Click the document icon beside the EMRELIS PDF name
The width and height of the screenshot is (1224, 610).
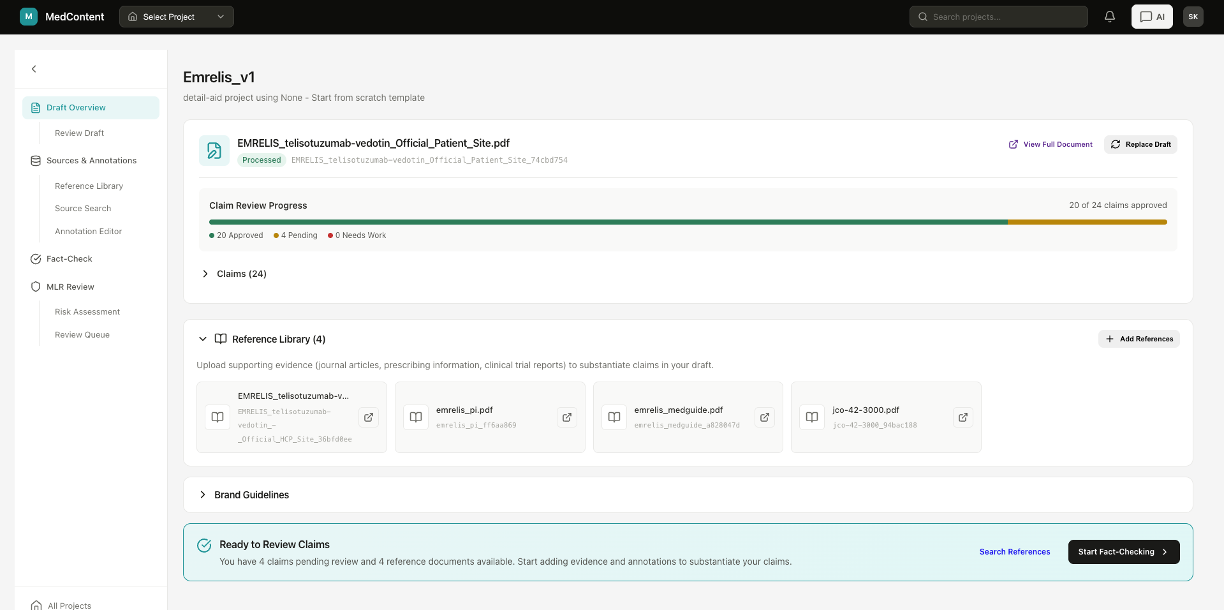(x=214, y=150)
